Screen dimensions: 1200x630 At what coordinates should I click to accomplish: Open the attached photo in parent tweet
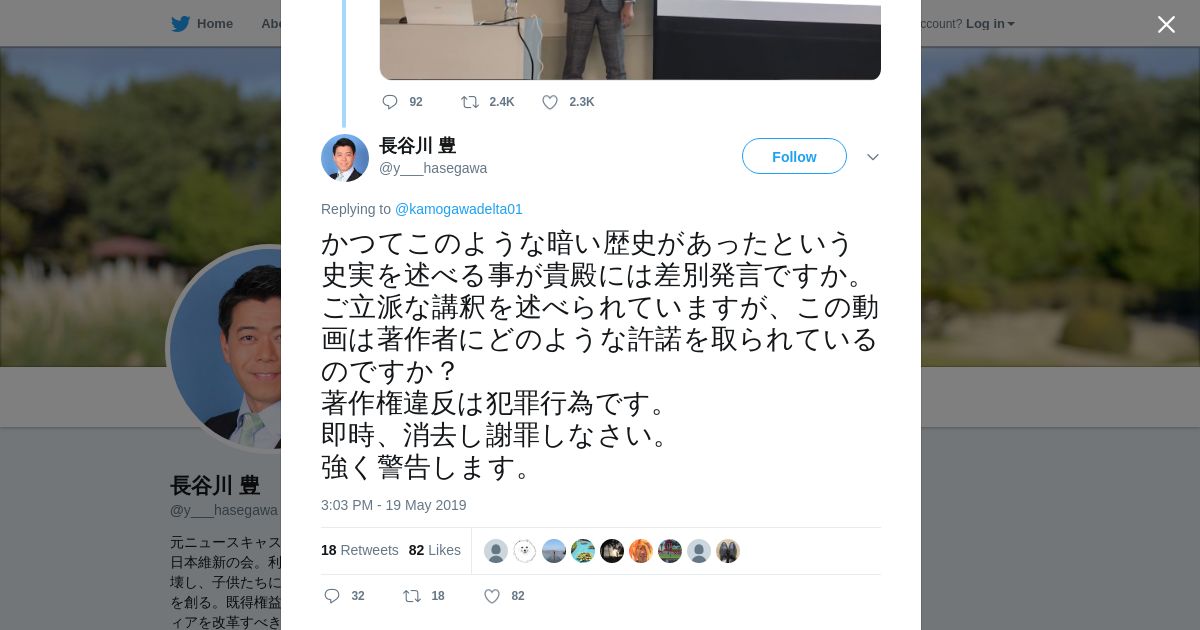[630, 40]
